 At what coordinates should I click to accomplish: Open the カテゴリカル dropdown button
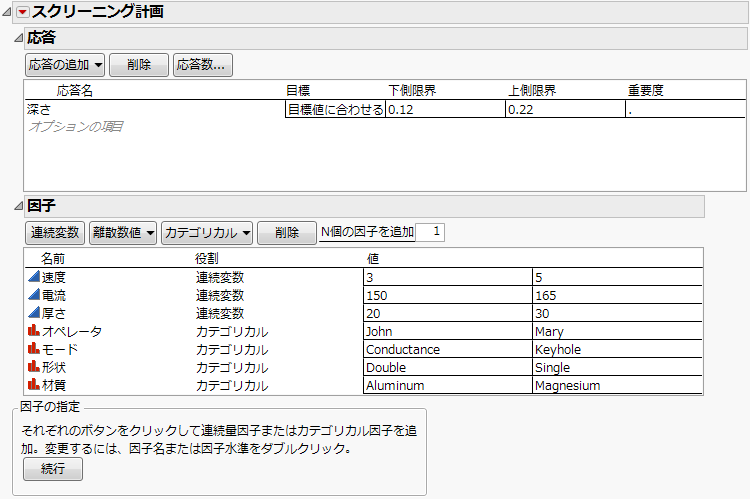click(x=206, y=233)
